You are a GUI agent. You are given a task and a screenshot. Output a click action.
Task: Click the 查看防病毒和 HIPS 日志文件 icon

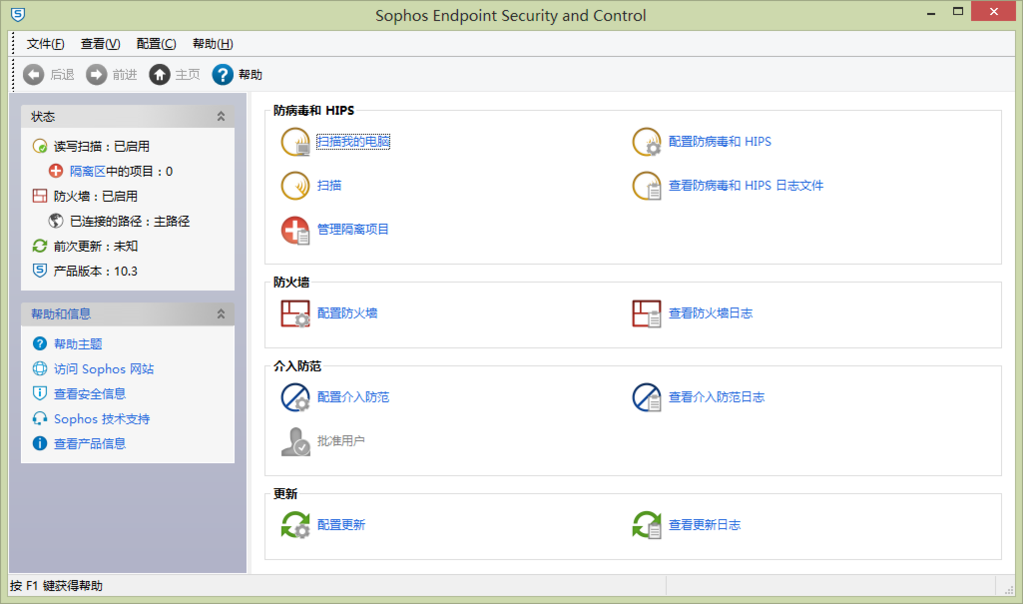pyautogui.click(x=647, y=186)
